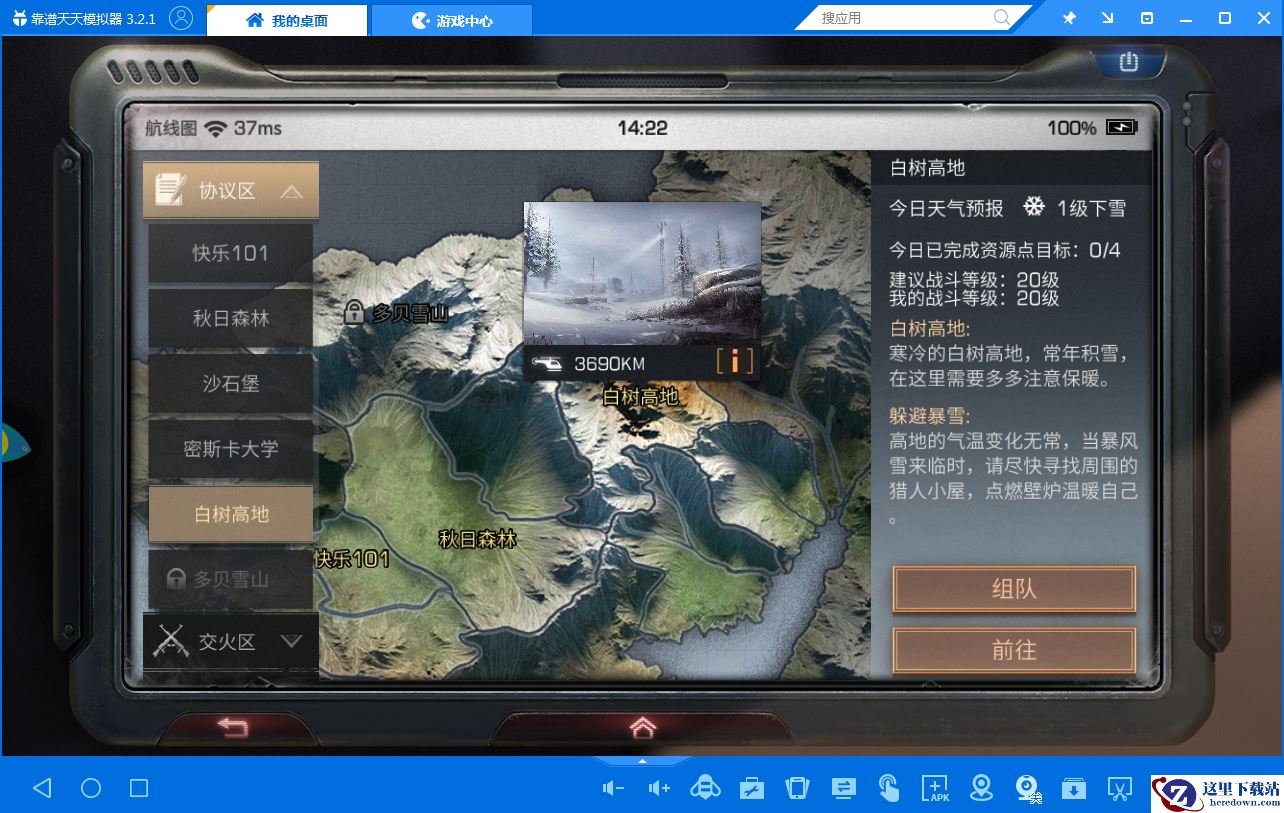Open the info icon on map card
Image resolution: width=1284 pixels, height=813 pixels.
pos(735,362)
